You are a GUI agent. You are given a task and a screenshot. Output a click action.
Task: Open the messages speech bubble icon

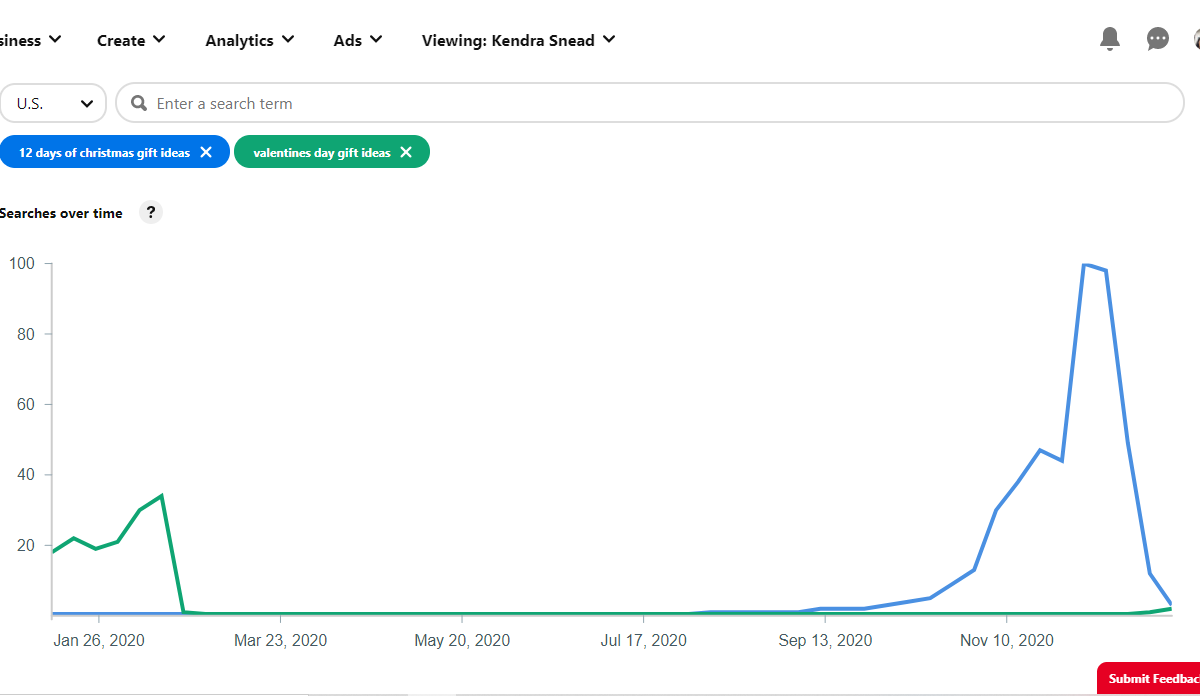[x=1157, y=39]
